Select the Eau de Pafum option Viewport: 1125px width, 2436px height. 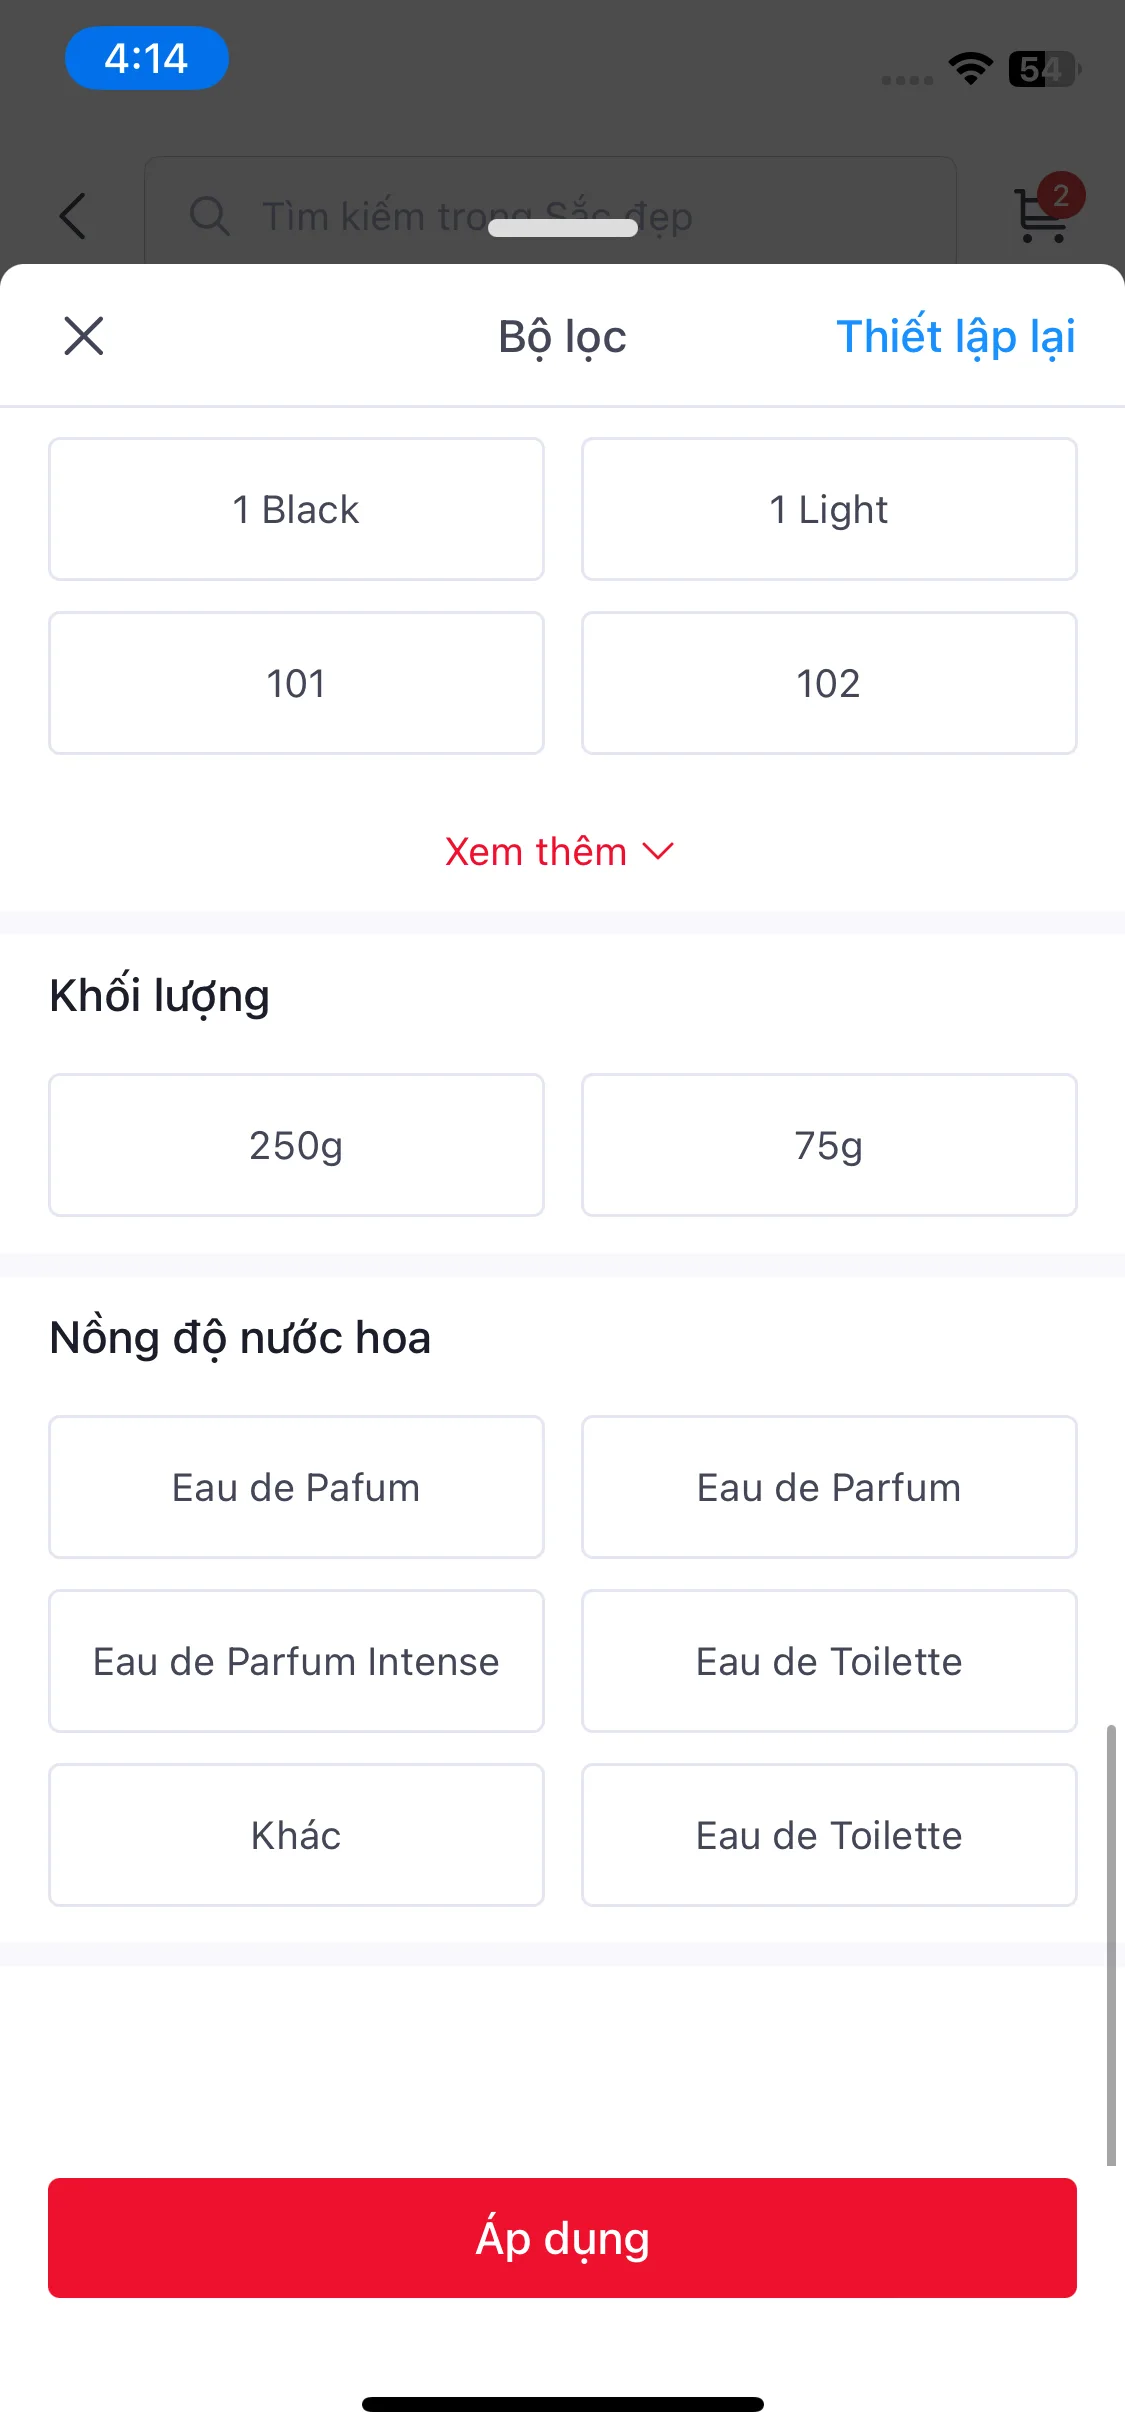(x=296, y=1487)
